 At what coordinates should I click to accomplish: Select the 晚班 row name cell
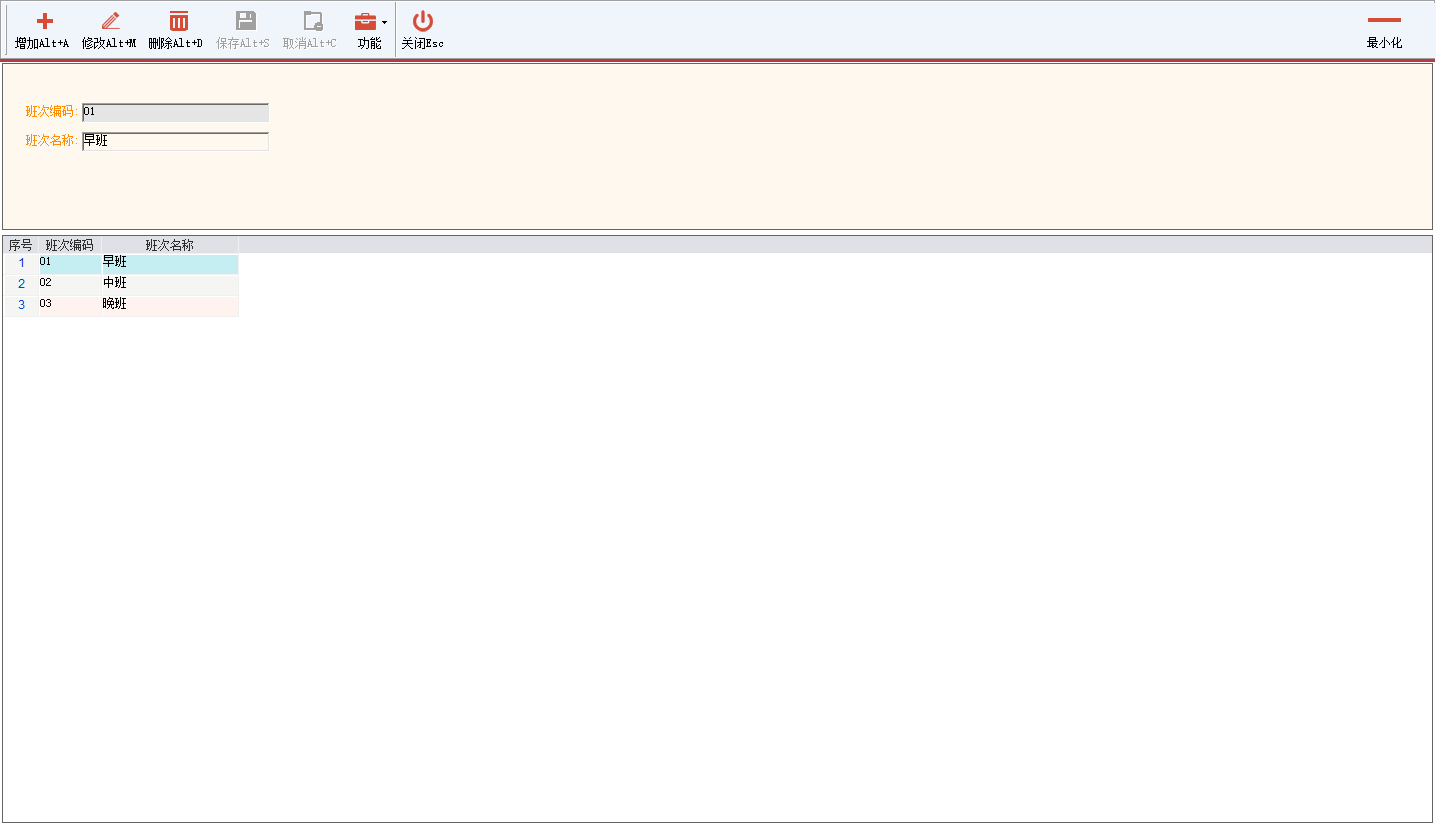click(170, 305)
